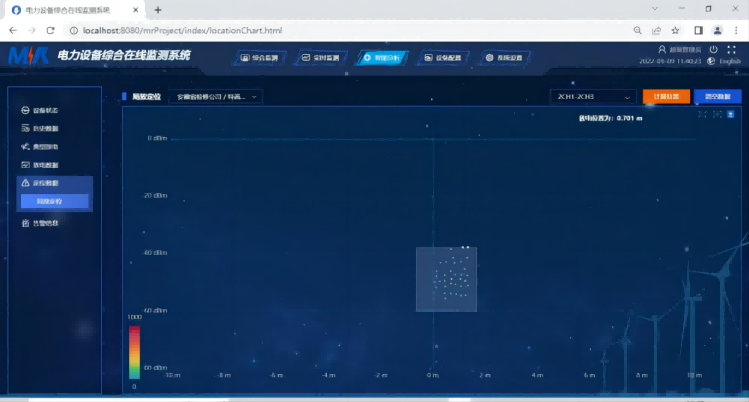The image size is (749, 402).
Task: Click the administrator user icon in header
Action: click(662, 49)
